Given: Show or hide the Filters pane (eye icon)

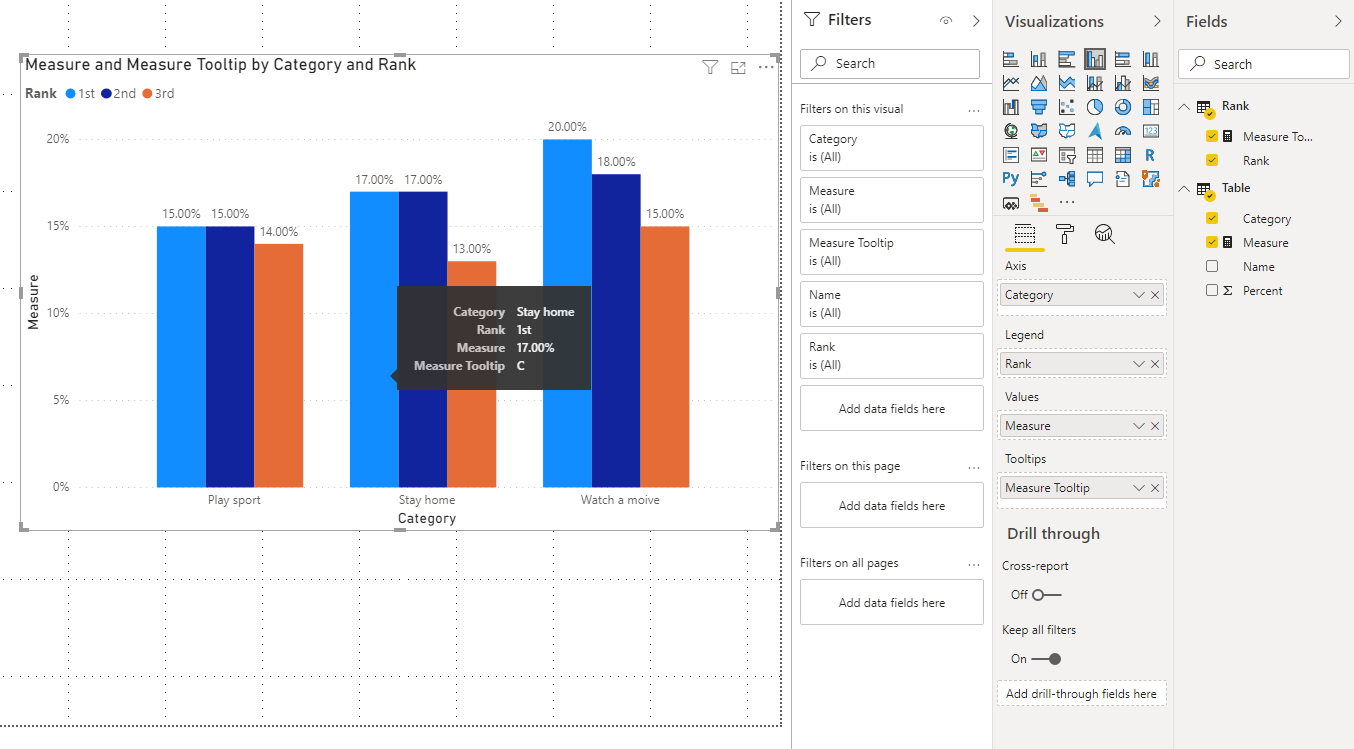Looking at the screenshot, I should 946,21.
